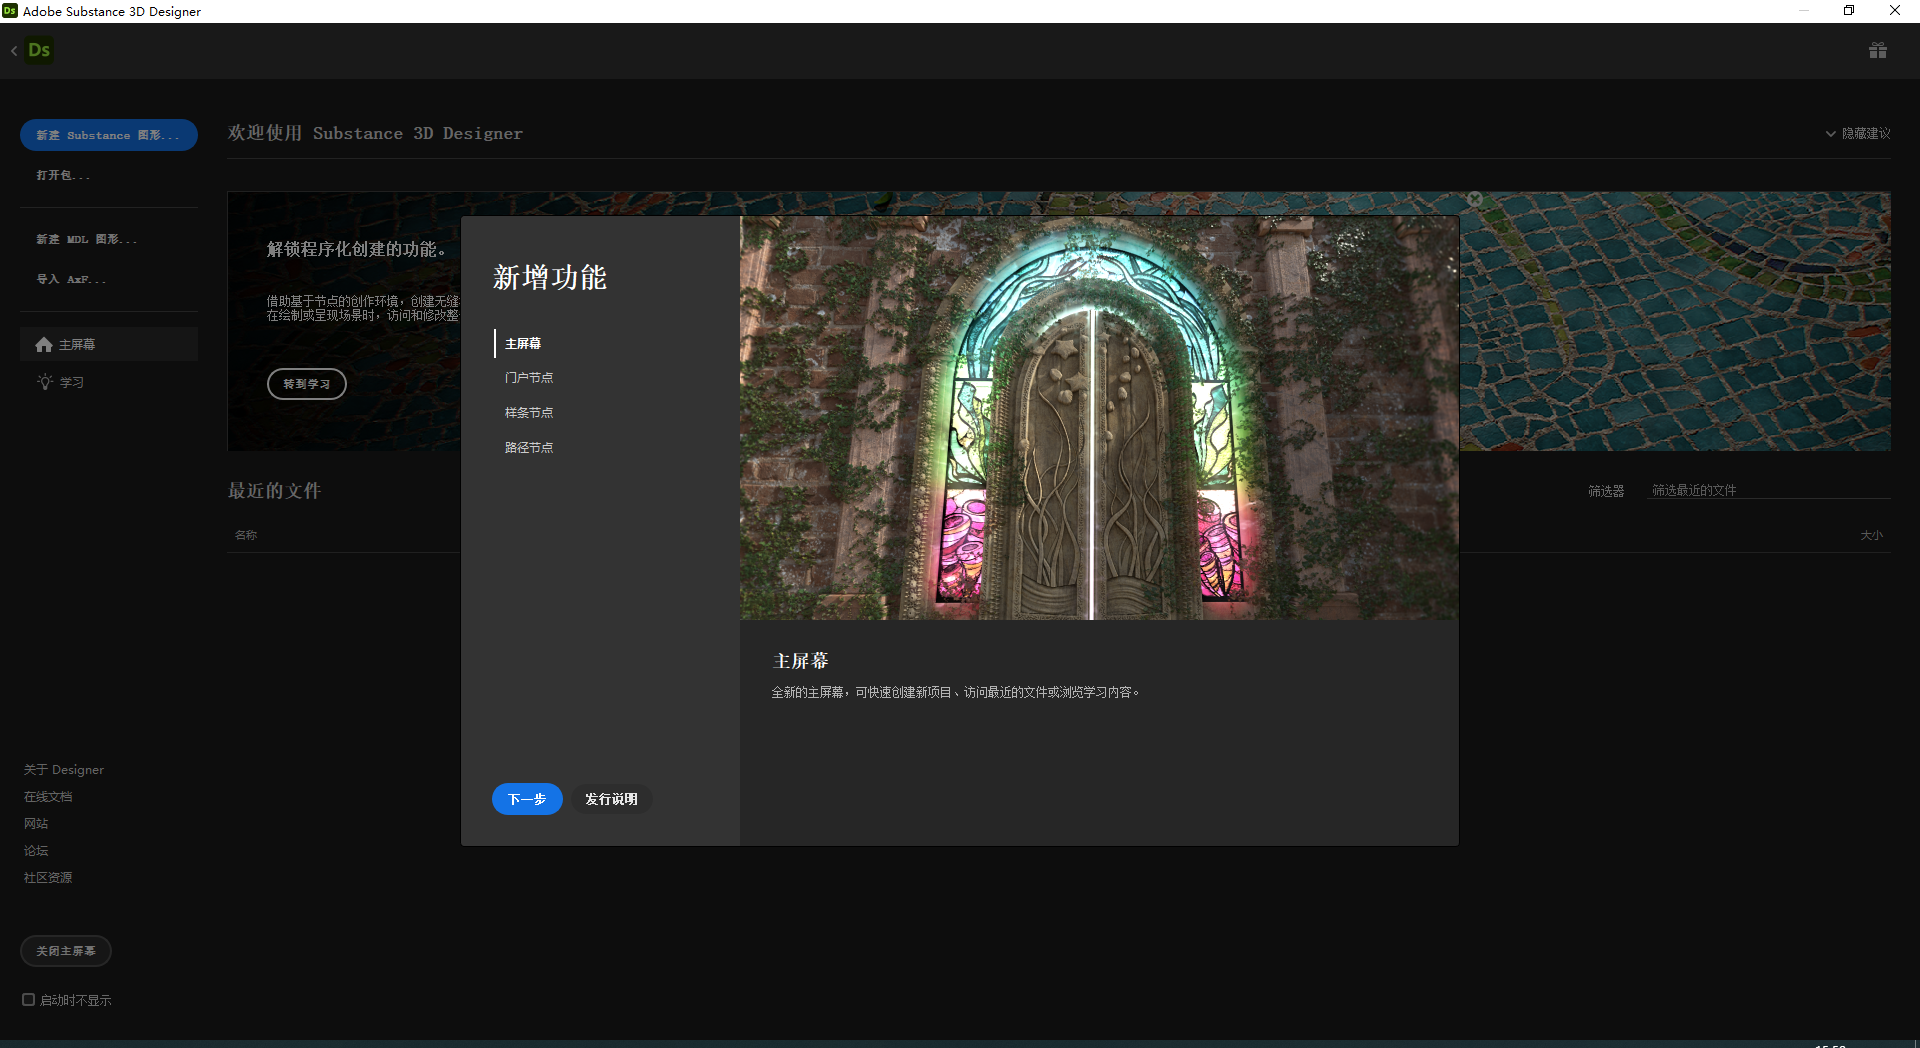
Task: Expand the 筛选器 filter options
Action: [x=1605, y=490]
